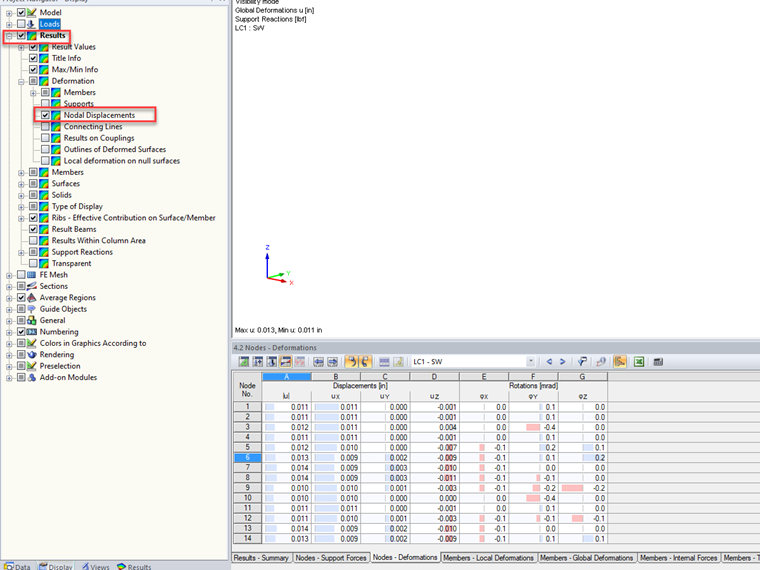The width and height of the screenshot is (760, 570).
Task: Click the Model icon in navigator tree
Action: (x=32, y=13)
